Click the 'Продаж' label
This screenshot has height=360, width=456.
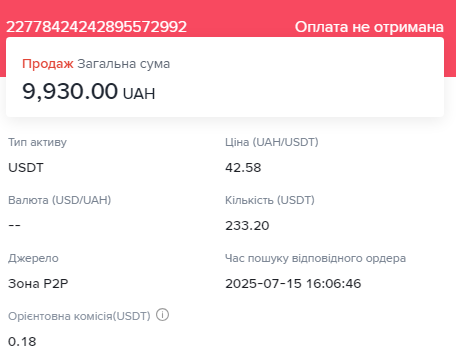point(48,64)
